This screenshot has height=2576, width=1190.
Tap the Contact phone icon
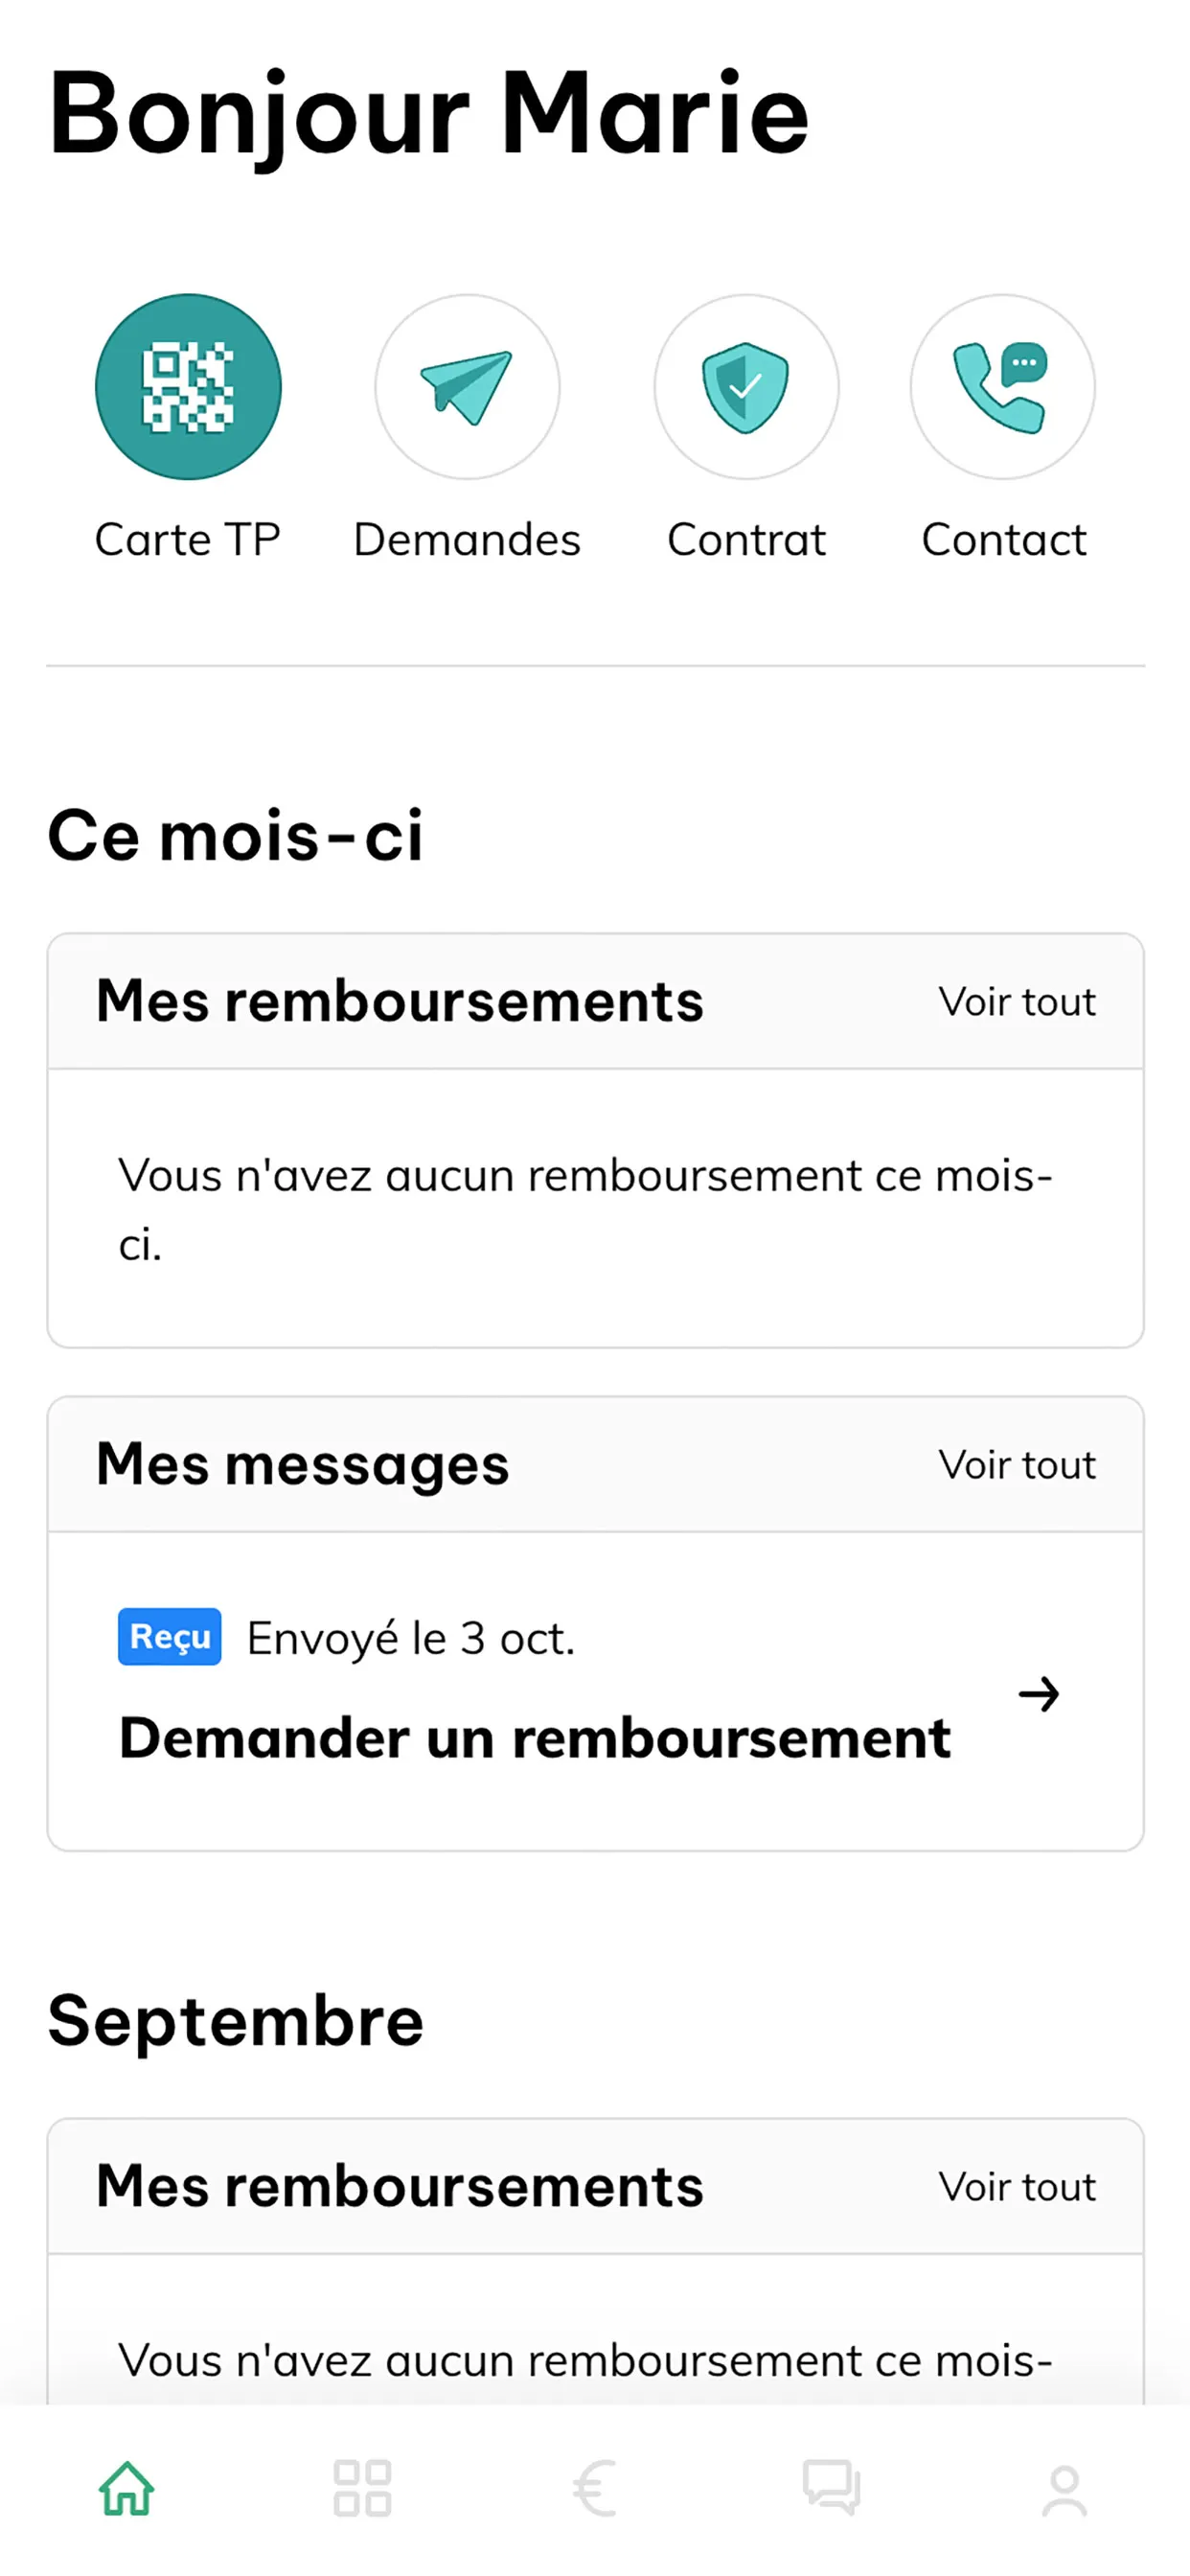tap(1002, 386)
